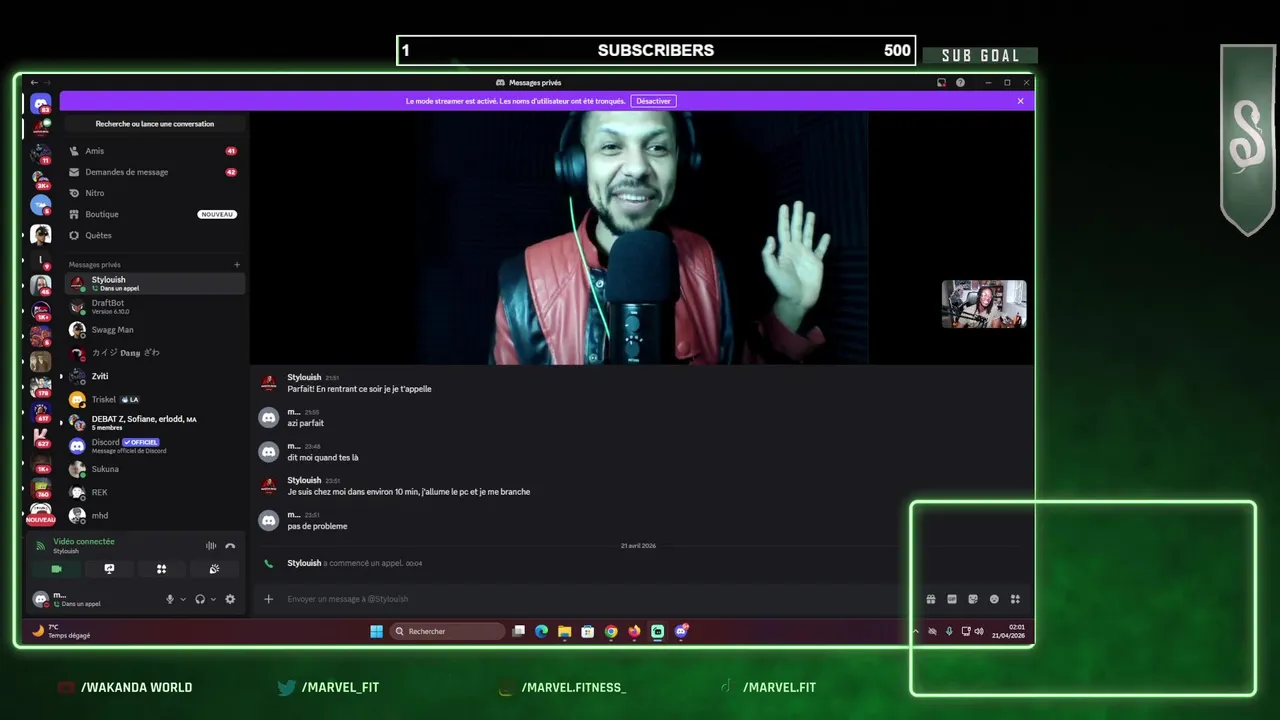Open apps launcher in message bar

click(x=1015, y=599)
